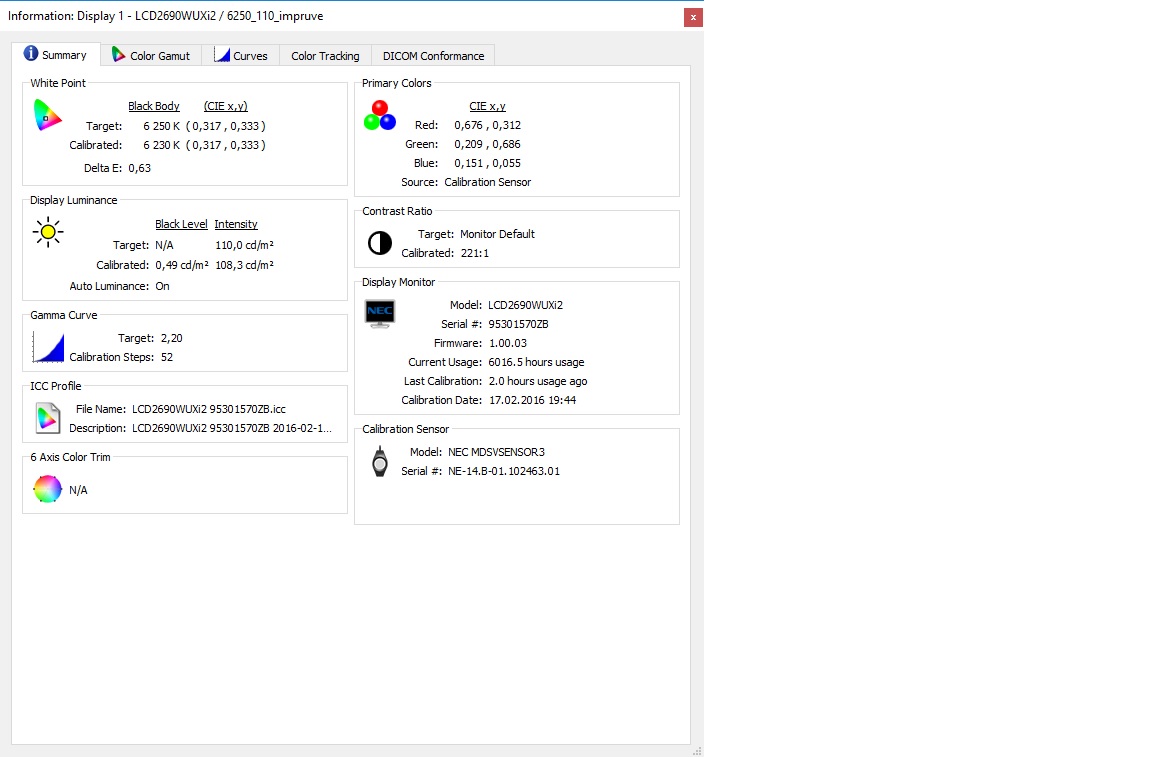The image size is (1152, 757).
Task: Switch to the Summary tab
Action: coord(56,55)
